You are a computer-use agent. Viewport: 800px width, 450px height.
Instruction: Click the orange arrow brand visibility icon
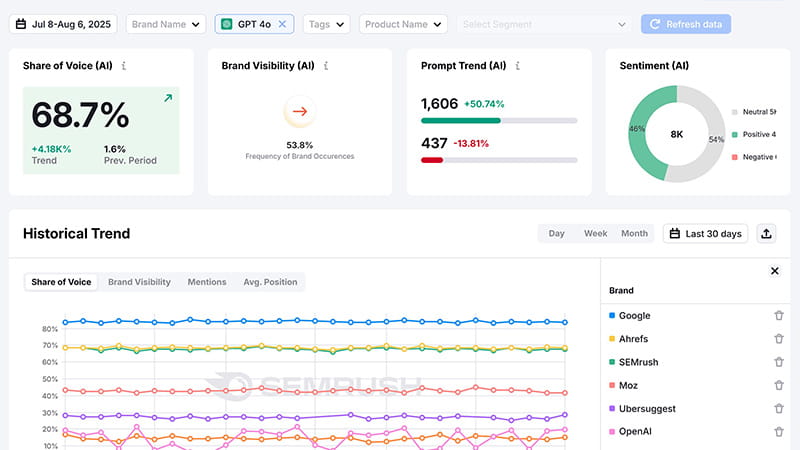click(299, 111)
